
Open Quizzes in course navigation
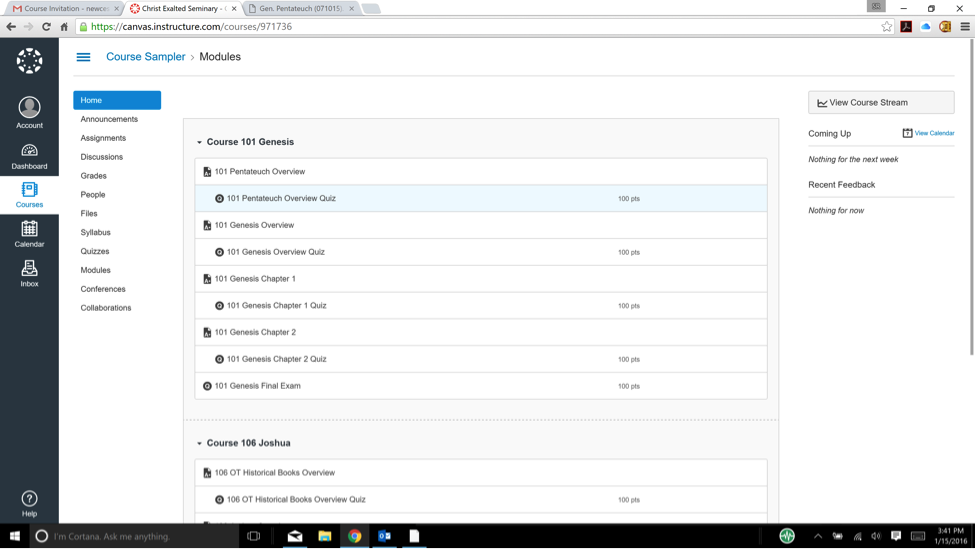[95, 251]
